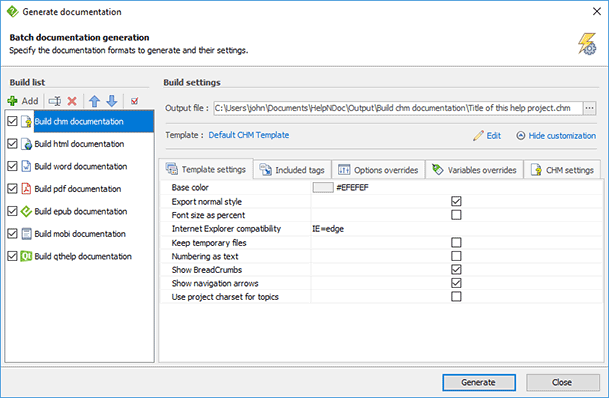Click the pencil Edit template icon
Image resolution: width=609 pixels, height=398 pixels.
[478, 136]
